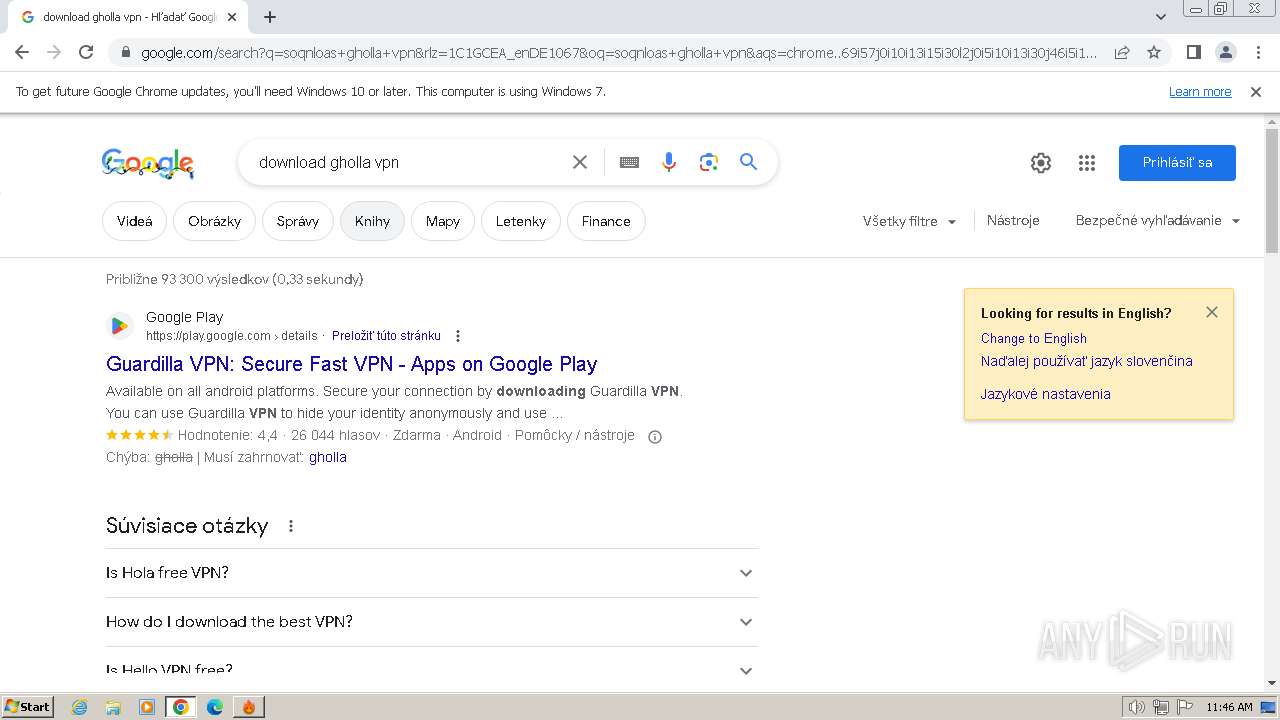
Task: Bookmark this page with the star icon
Action: click(1154, 52)
